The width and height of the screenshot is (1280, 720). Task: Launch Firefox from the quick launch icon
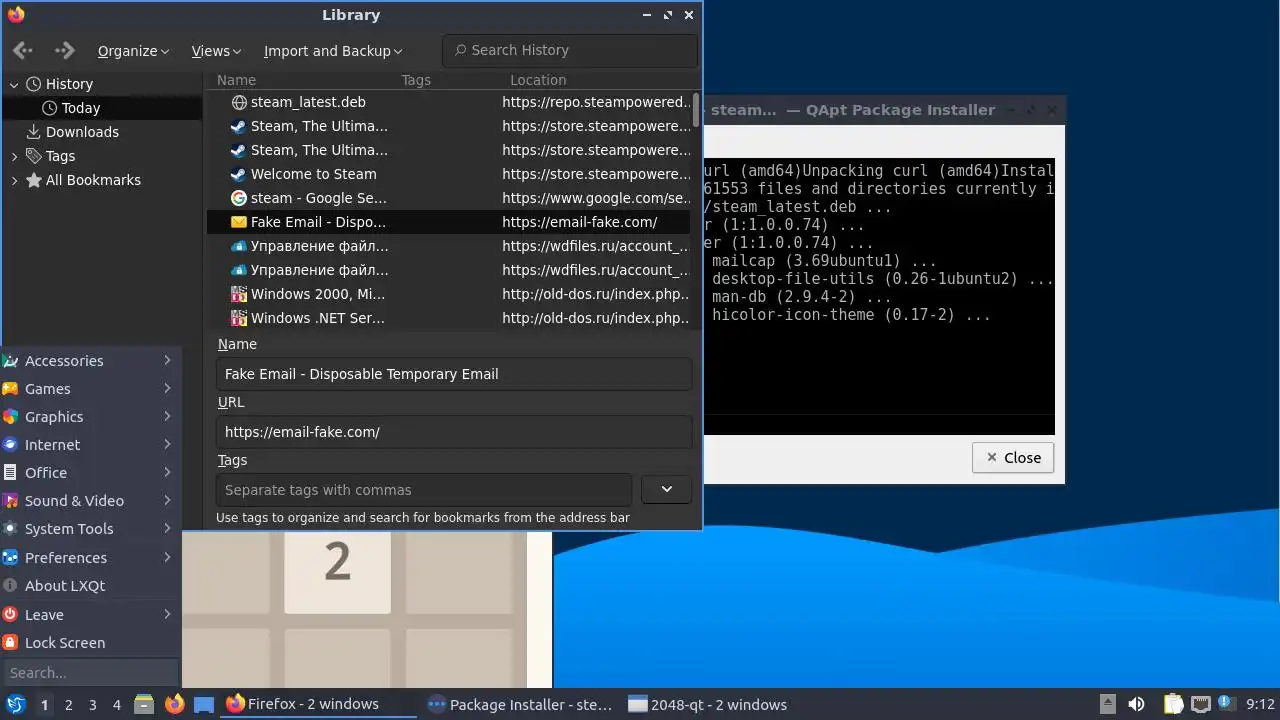[x=174, y=704]
